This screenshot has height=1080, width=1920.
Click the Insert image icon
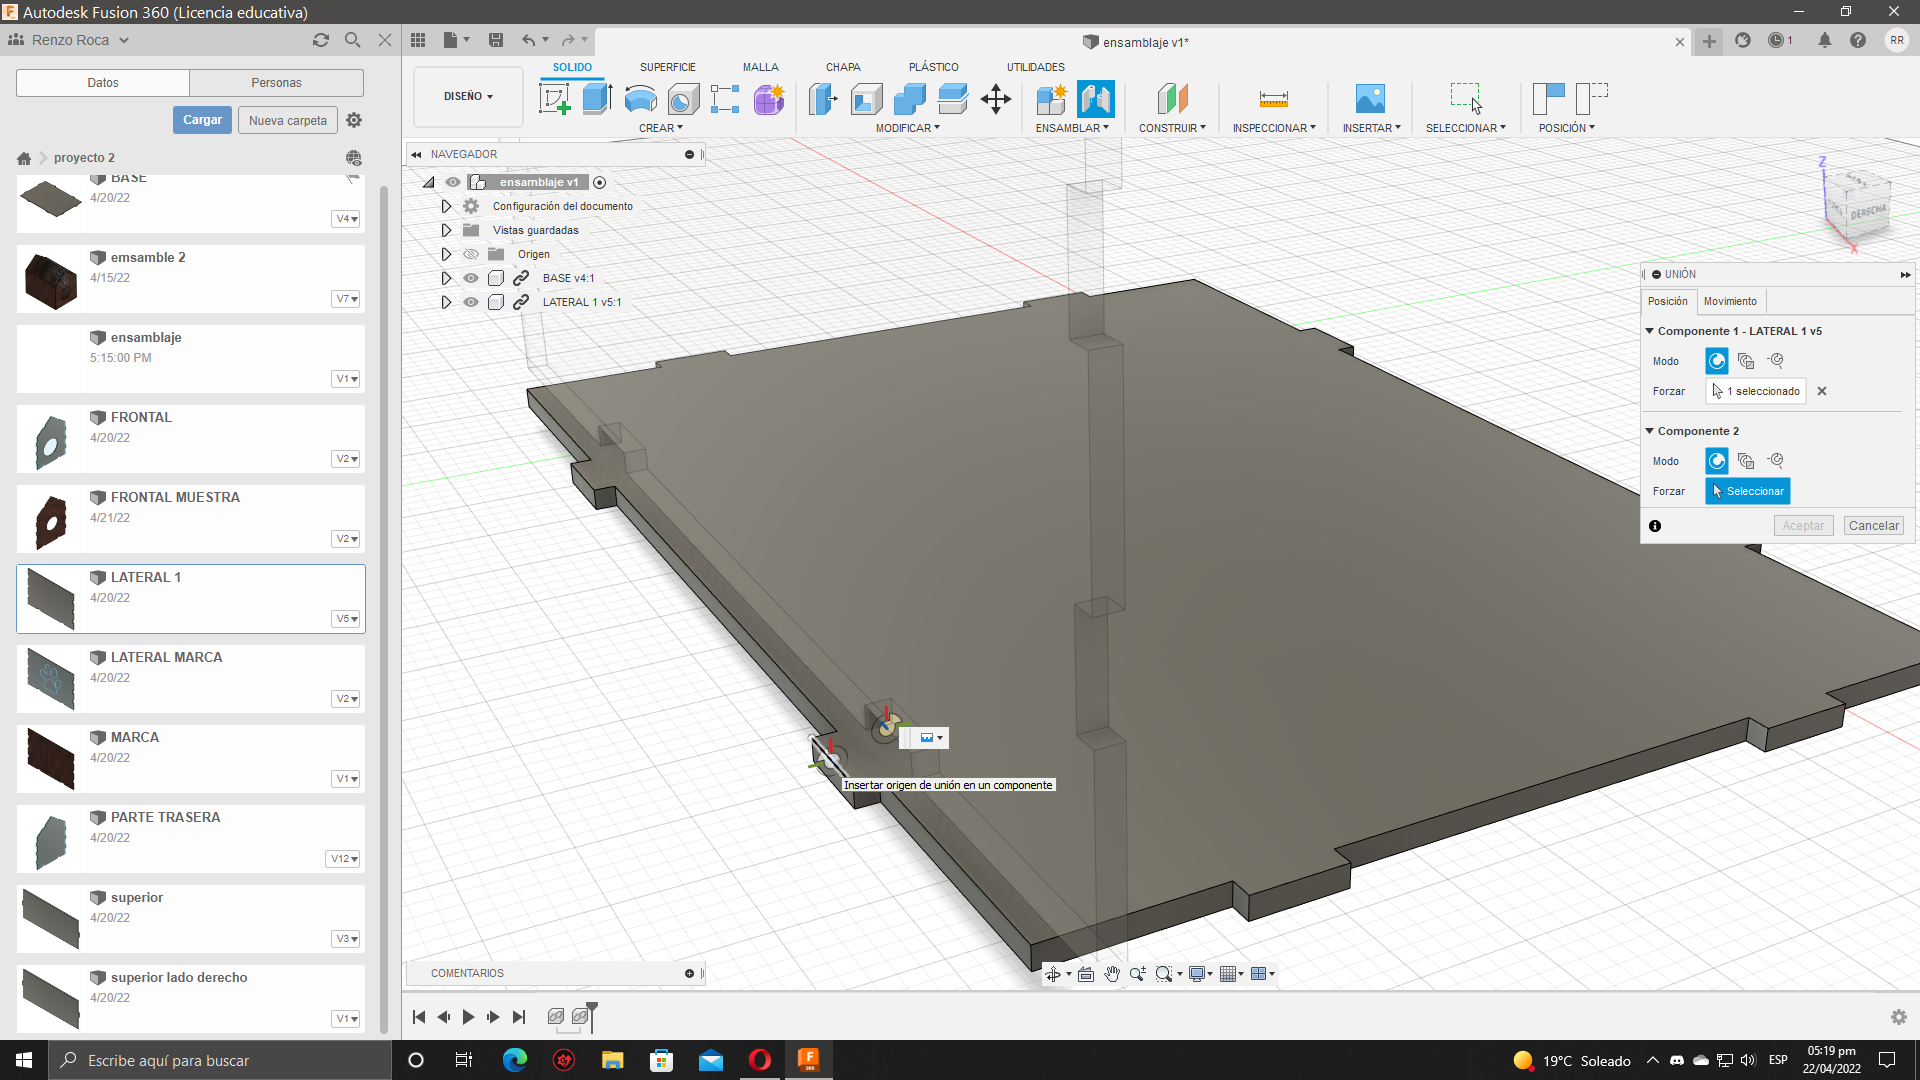point(1370,99)
